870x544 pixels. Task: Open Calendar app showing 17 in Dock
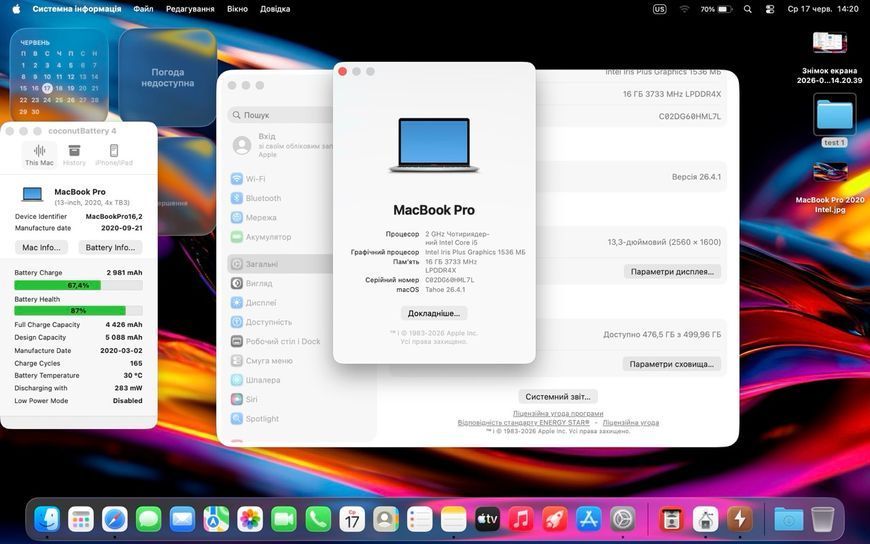coord(352,520)
